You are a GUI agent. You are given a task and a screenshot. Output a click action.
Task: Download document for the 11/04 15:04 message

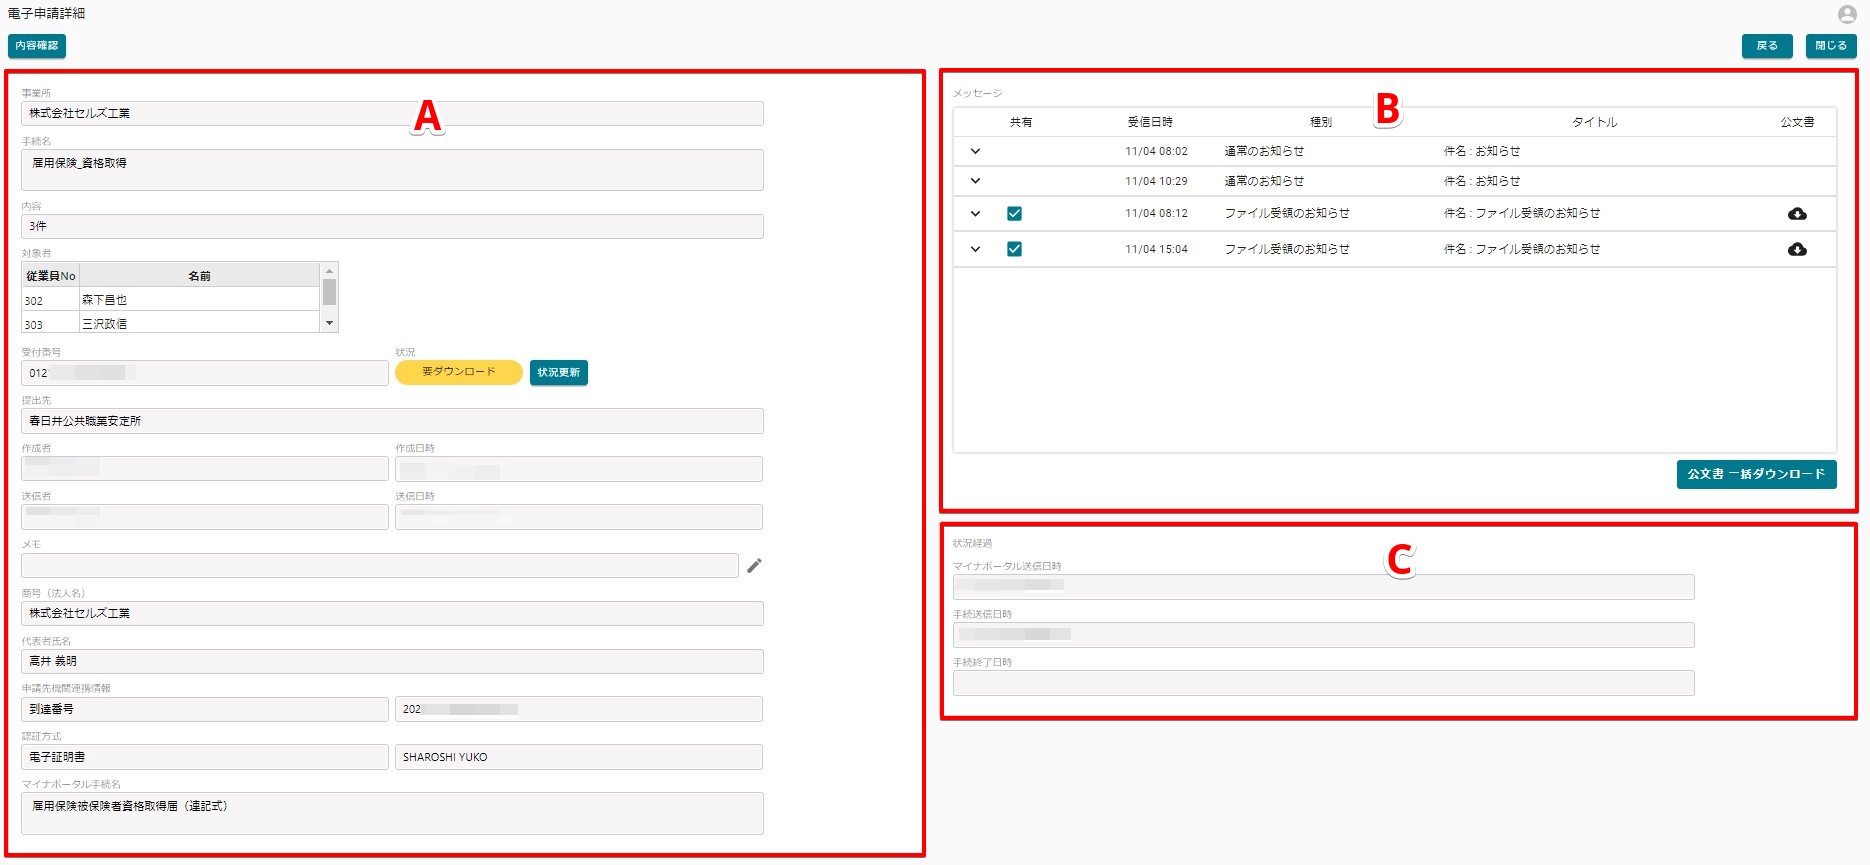[x=1797, y=250]
